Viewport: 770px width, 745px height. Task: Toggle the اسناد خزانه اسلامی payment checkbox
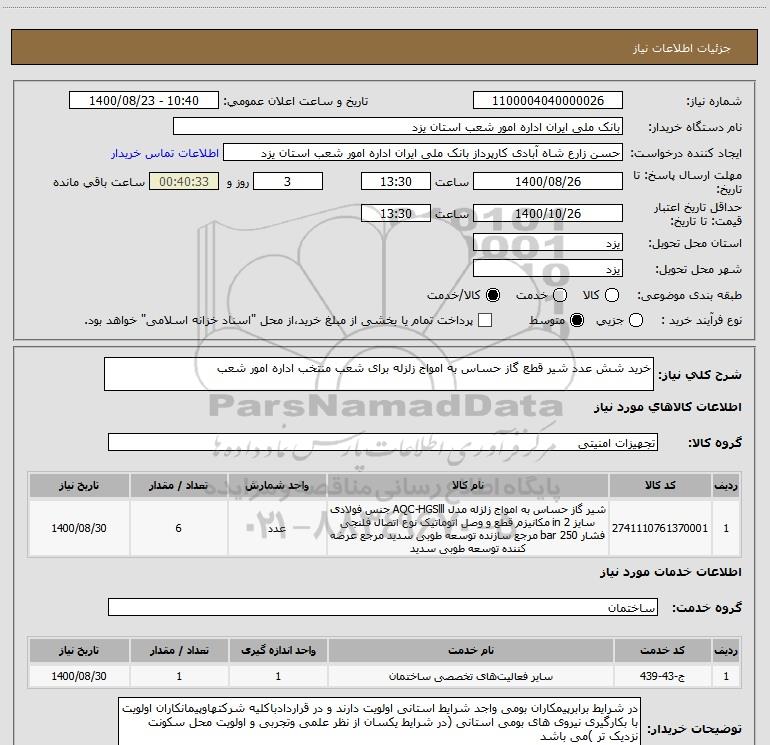[485, 320]
